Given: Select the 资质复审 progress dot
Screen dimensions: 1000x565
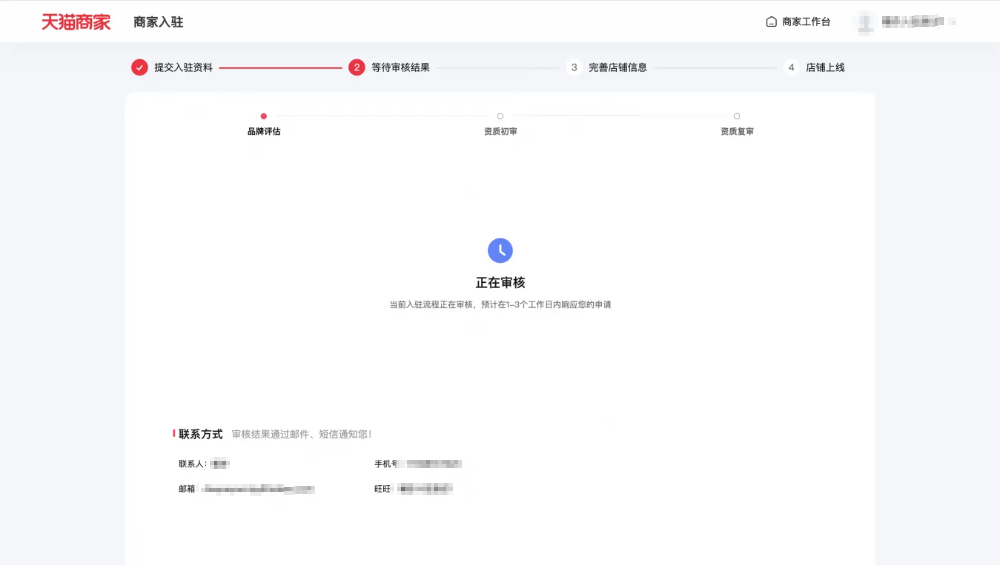Looking at the screenshot, I should (737, 116).
